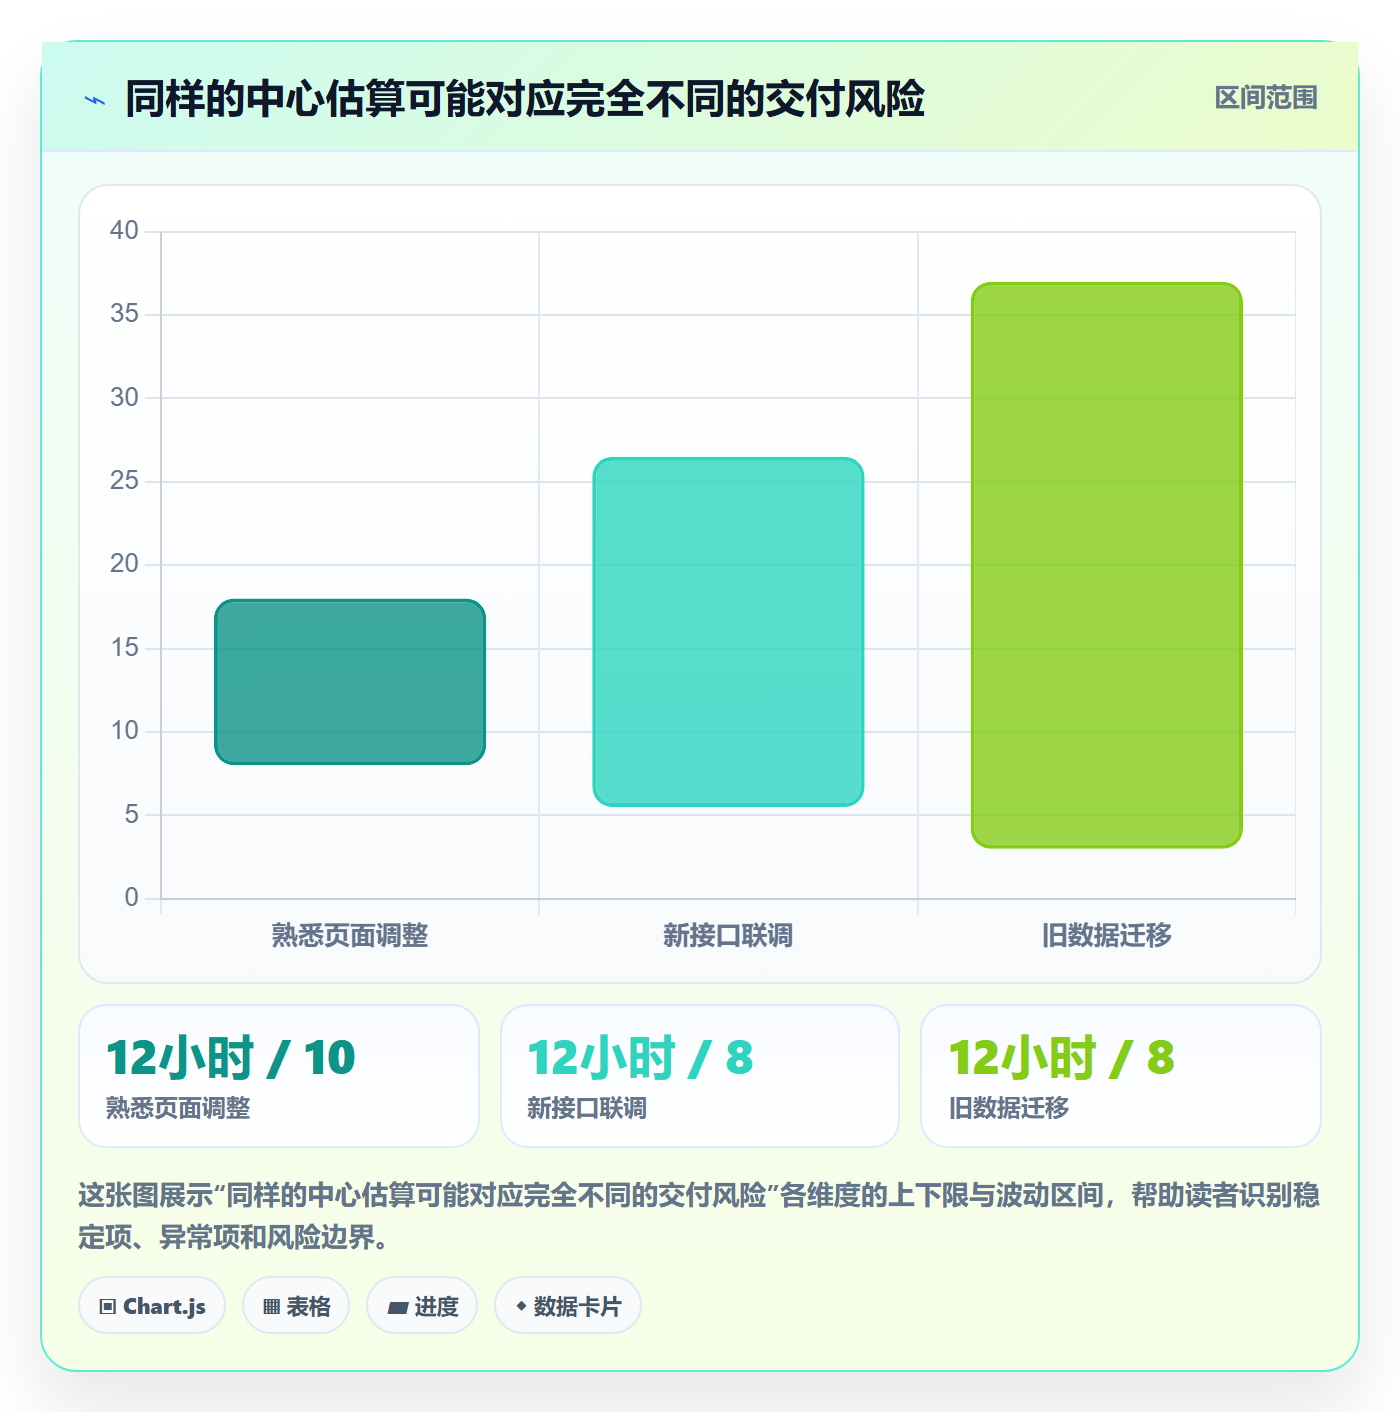Click the y-axis value 40
Viewport: 1400px width, 1412px height.
(x=125, y=231)
